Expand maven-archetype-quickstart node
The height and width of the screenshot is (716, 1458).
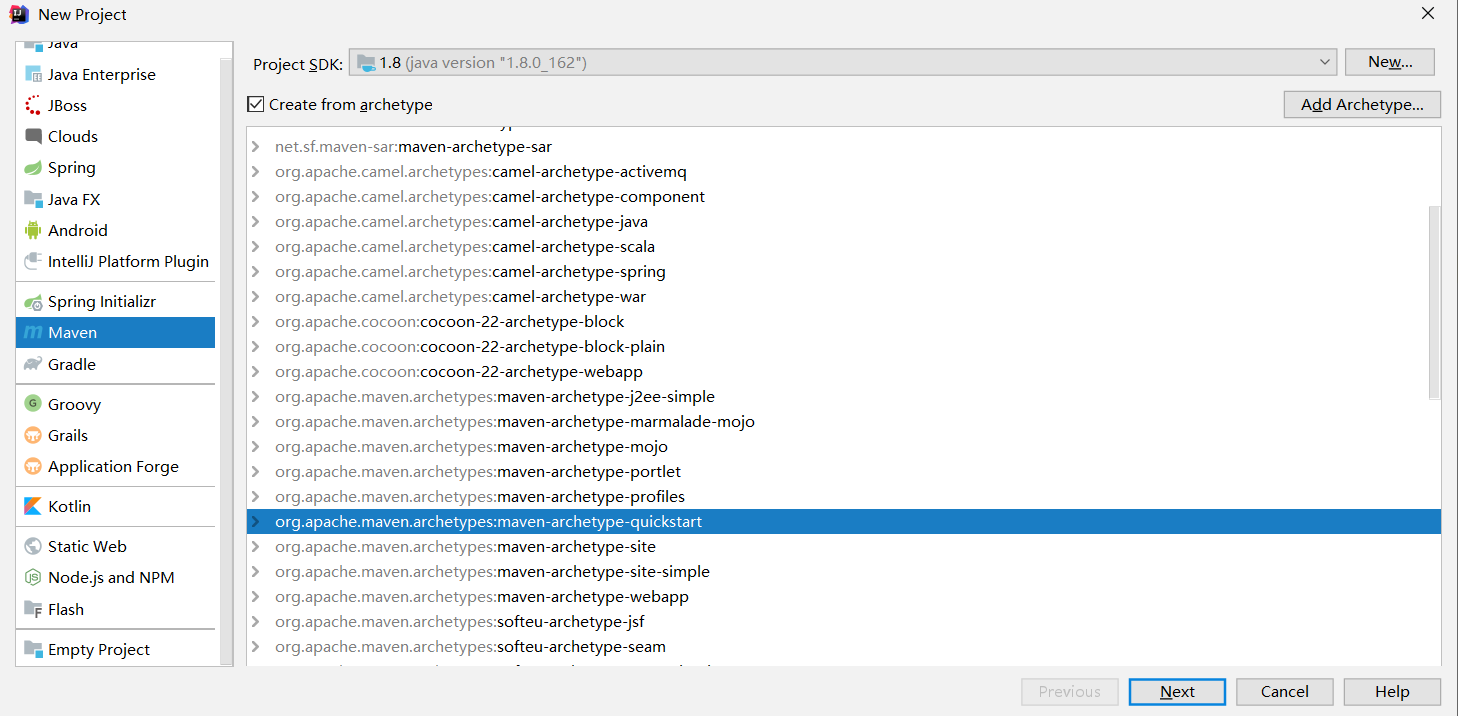pyautogui.click(x=256, y=522)
